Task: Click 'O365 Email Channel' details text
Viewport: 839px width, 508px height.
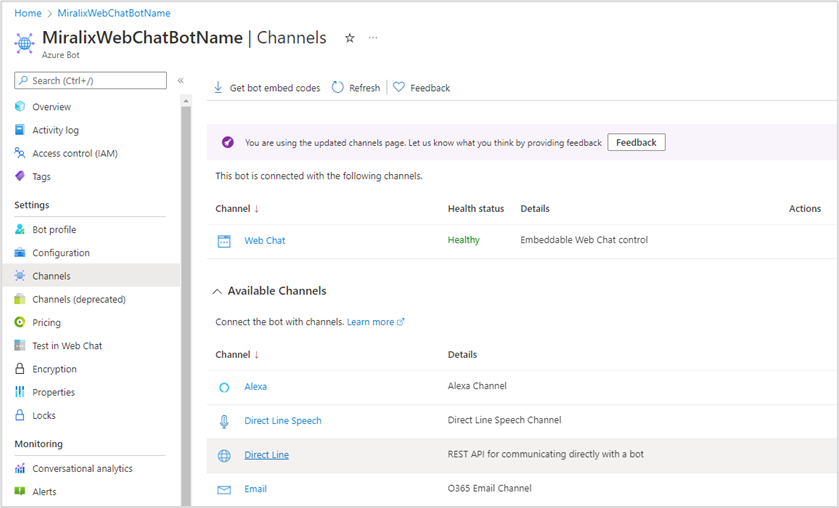Action: 490,488
